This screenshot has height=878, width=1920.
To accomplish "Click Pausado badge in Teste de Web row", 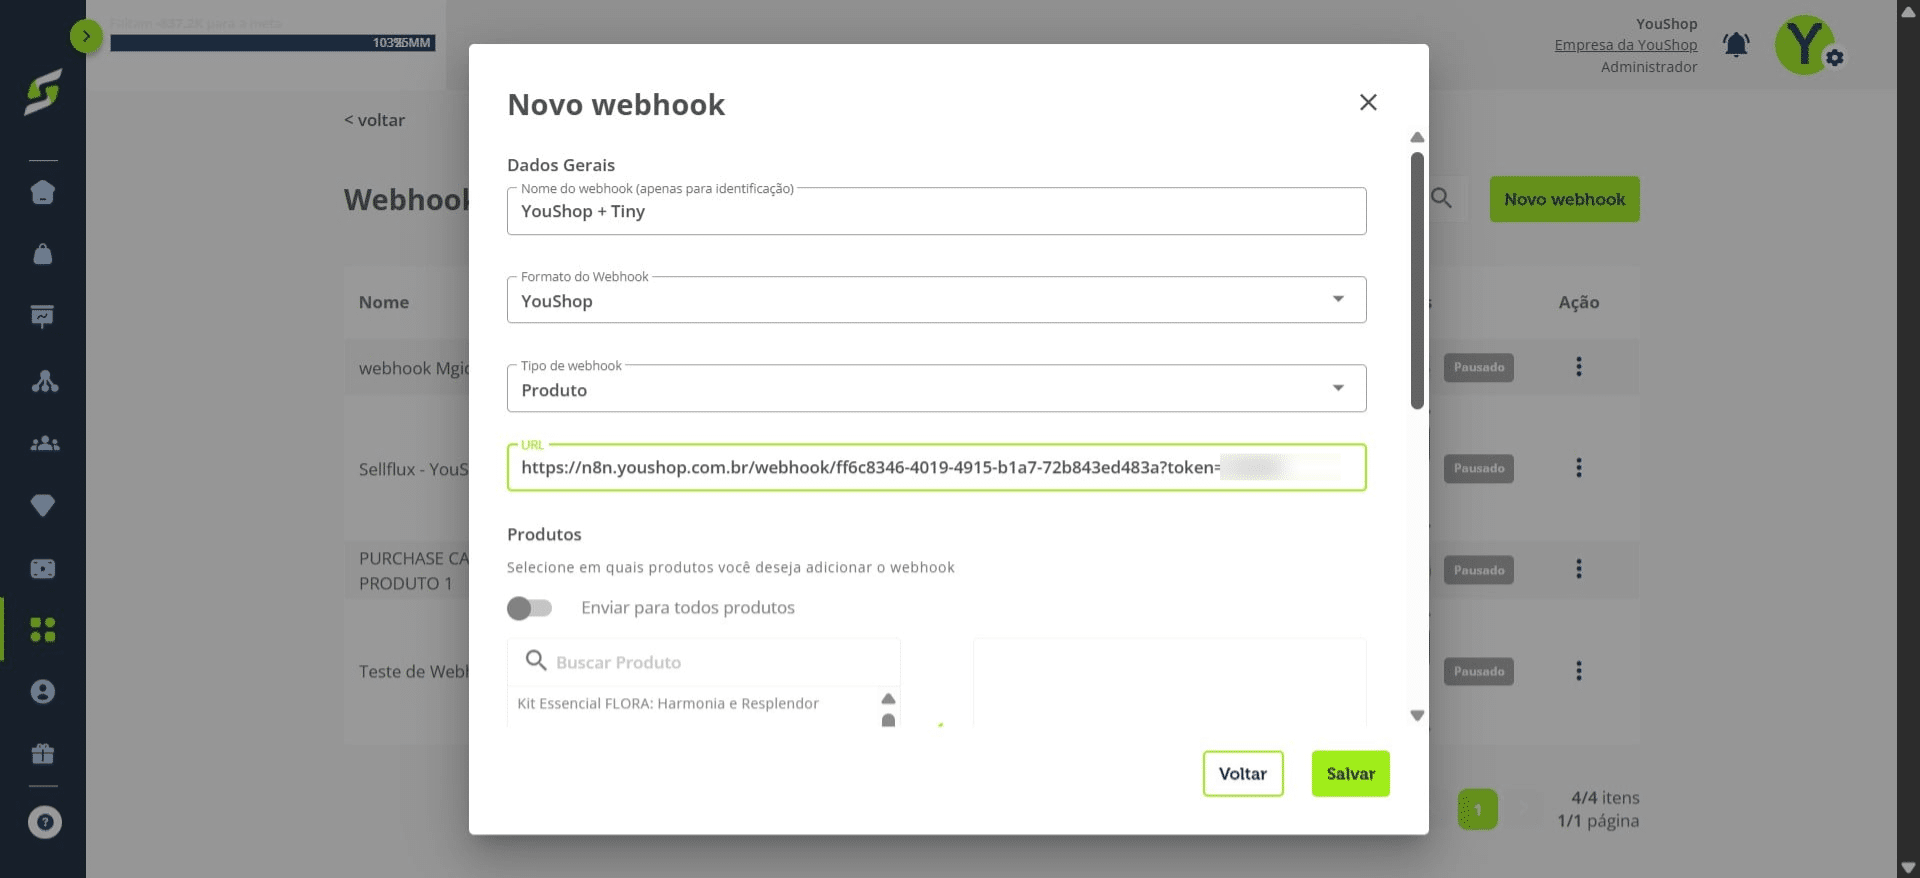I will pyautogui.click(x=1478, y=671).
